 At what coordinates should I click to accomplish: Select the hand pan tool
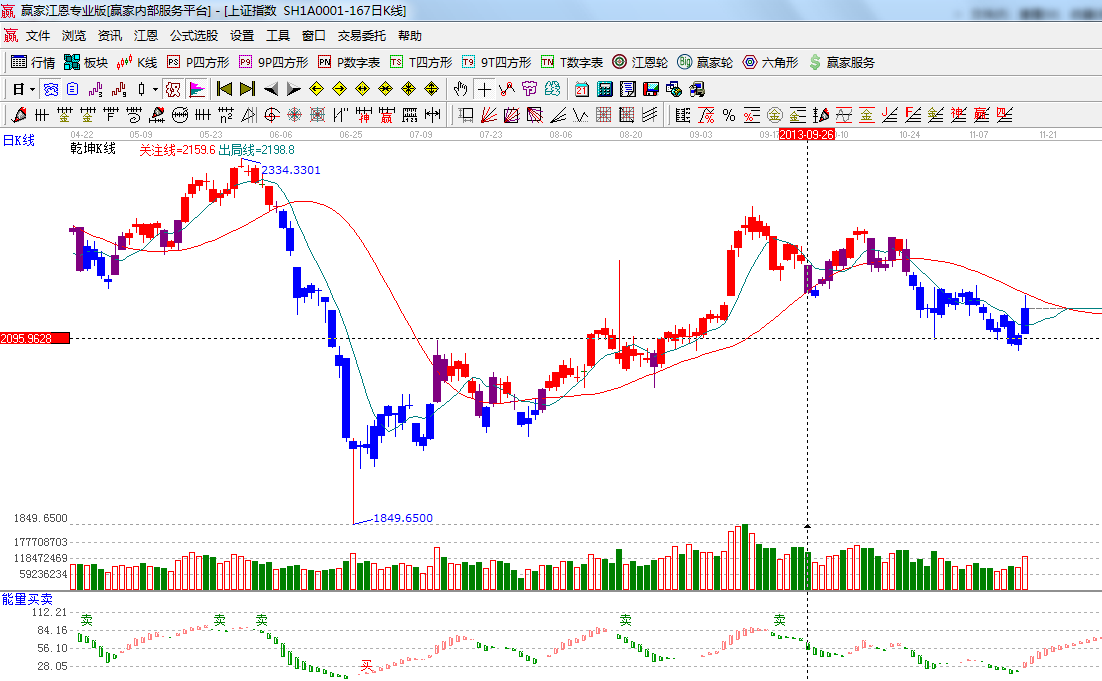point(460,89)
